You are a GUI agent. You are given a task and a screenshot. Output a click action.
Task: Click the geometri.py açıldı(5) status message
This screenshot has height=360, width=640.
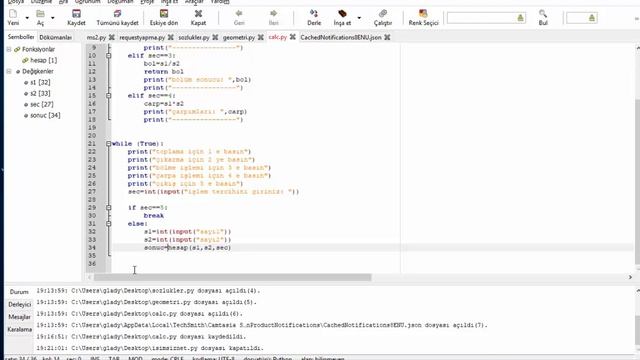pos(147,302)
